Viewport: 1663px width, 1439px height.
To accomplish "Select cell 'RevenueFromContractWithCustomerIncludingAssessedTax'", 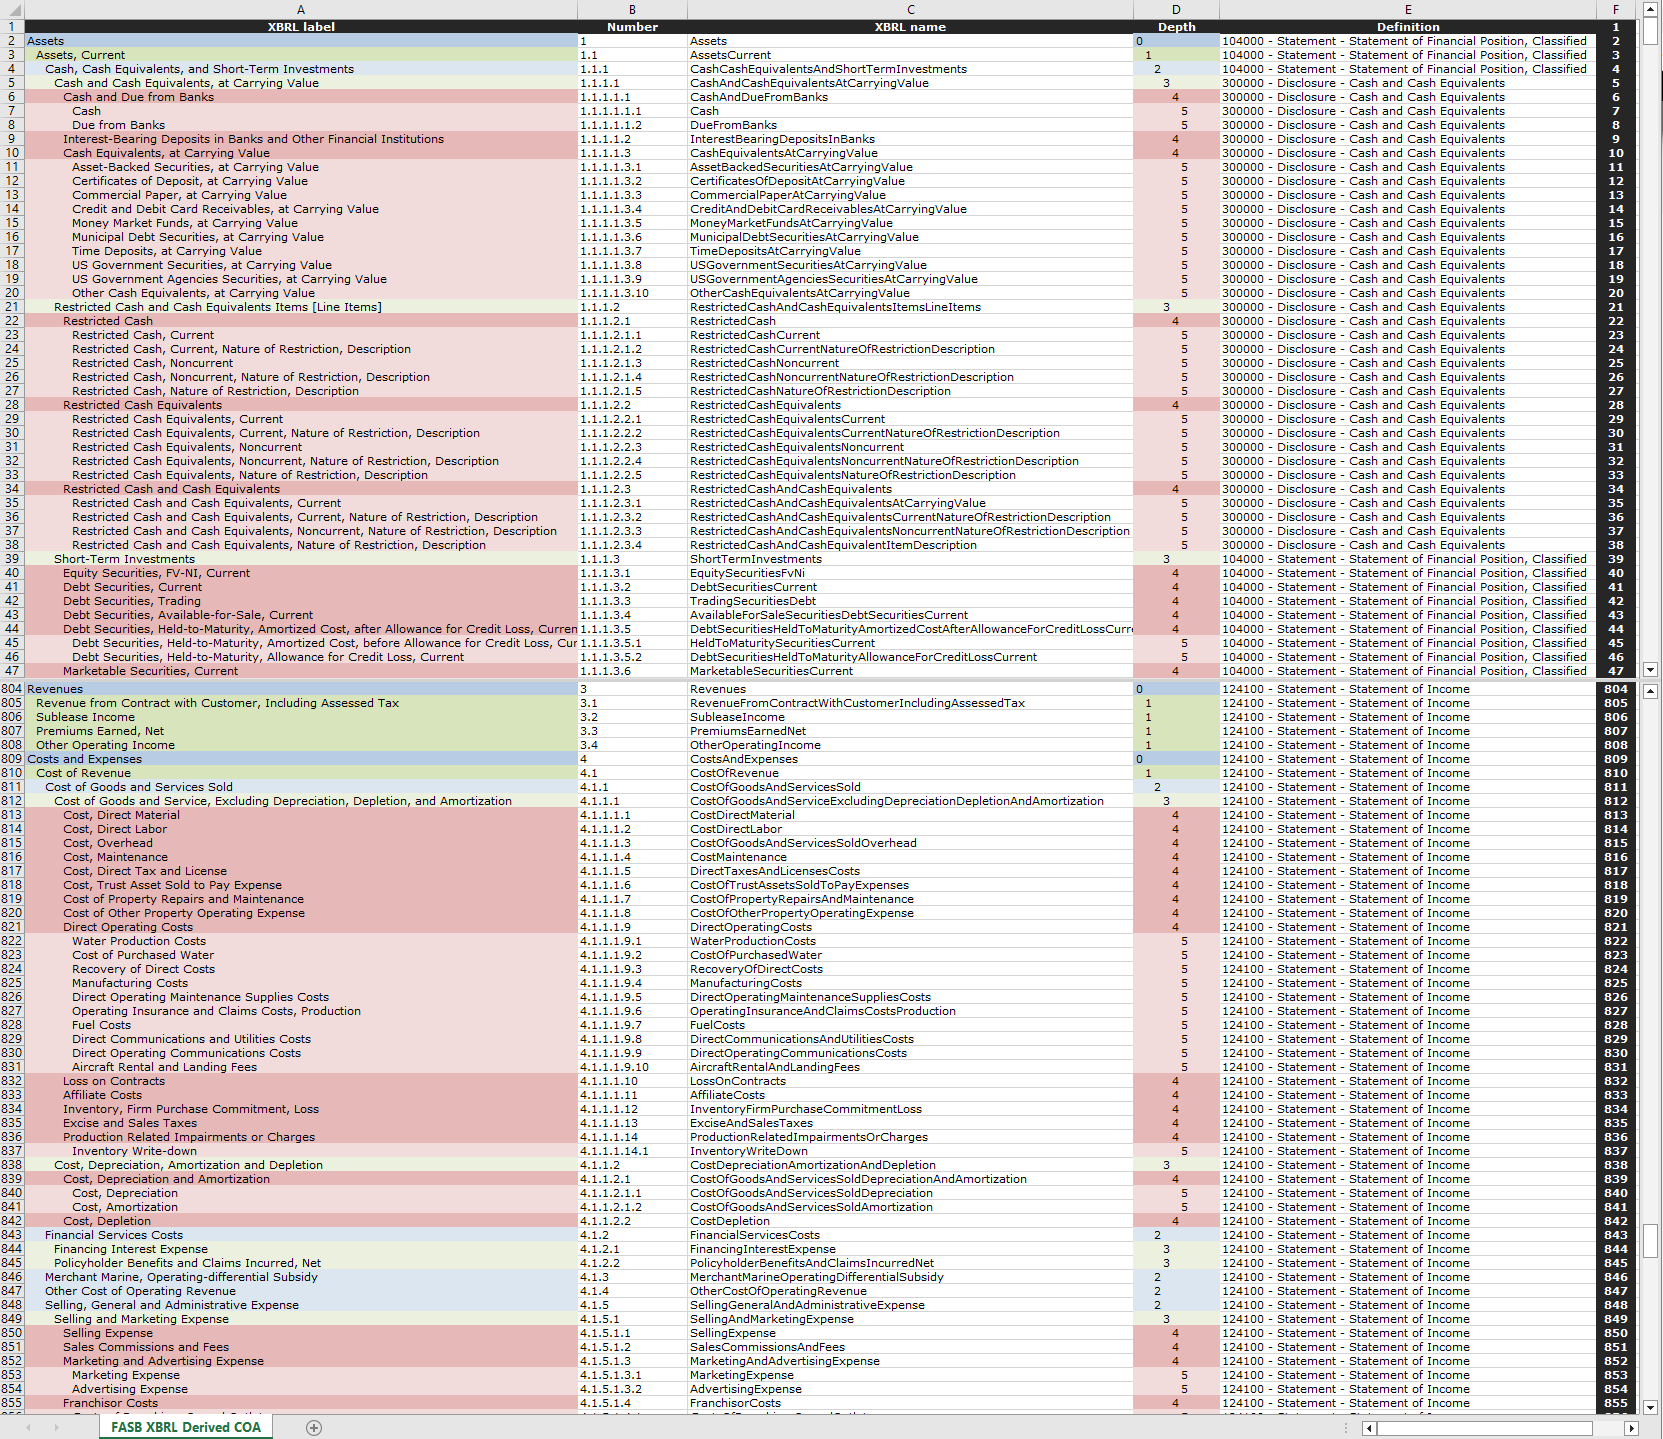I will click(910, 703).
